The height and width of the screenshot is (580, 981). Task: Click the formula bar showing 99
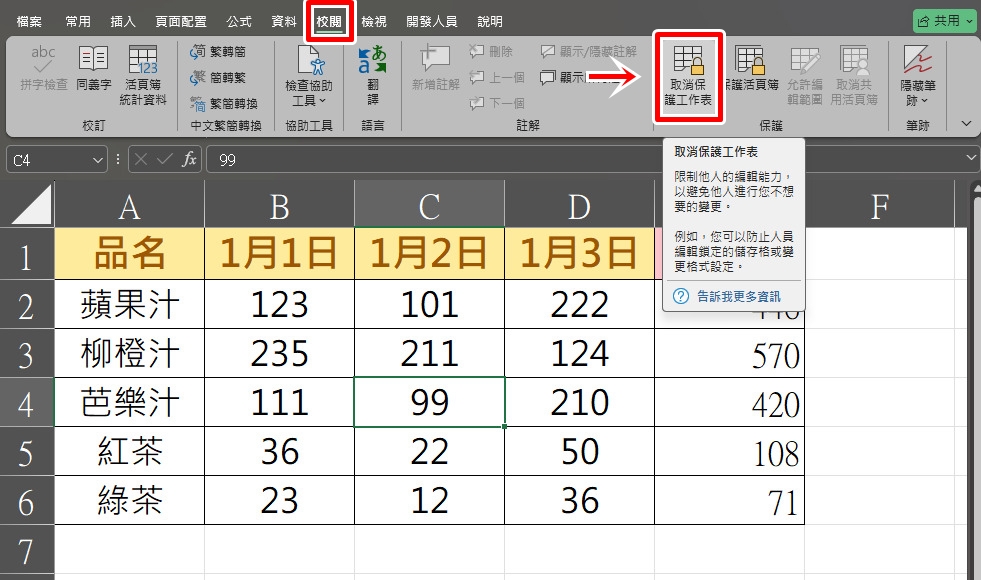coord(432,160)
